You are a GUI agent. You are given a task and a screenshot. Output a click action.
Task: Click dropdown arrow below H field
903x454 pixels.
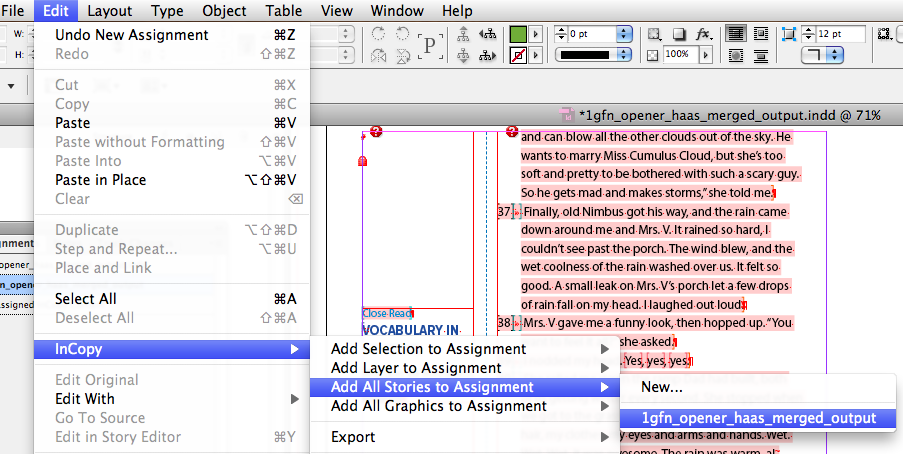coord(10,86)
